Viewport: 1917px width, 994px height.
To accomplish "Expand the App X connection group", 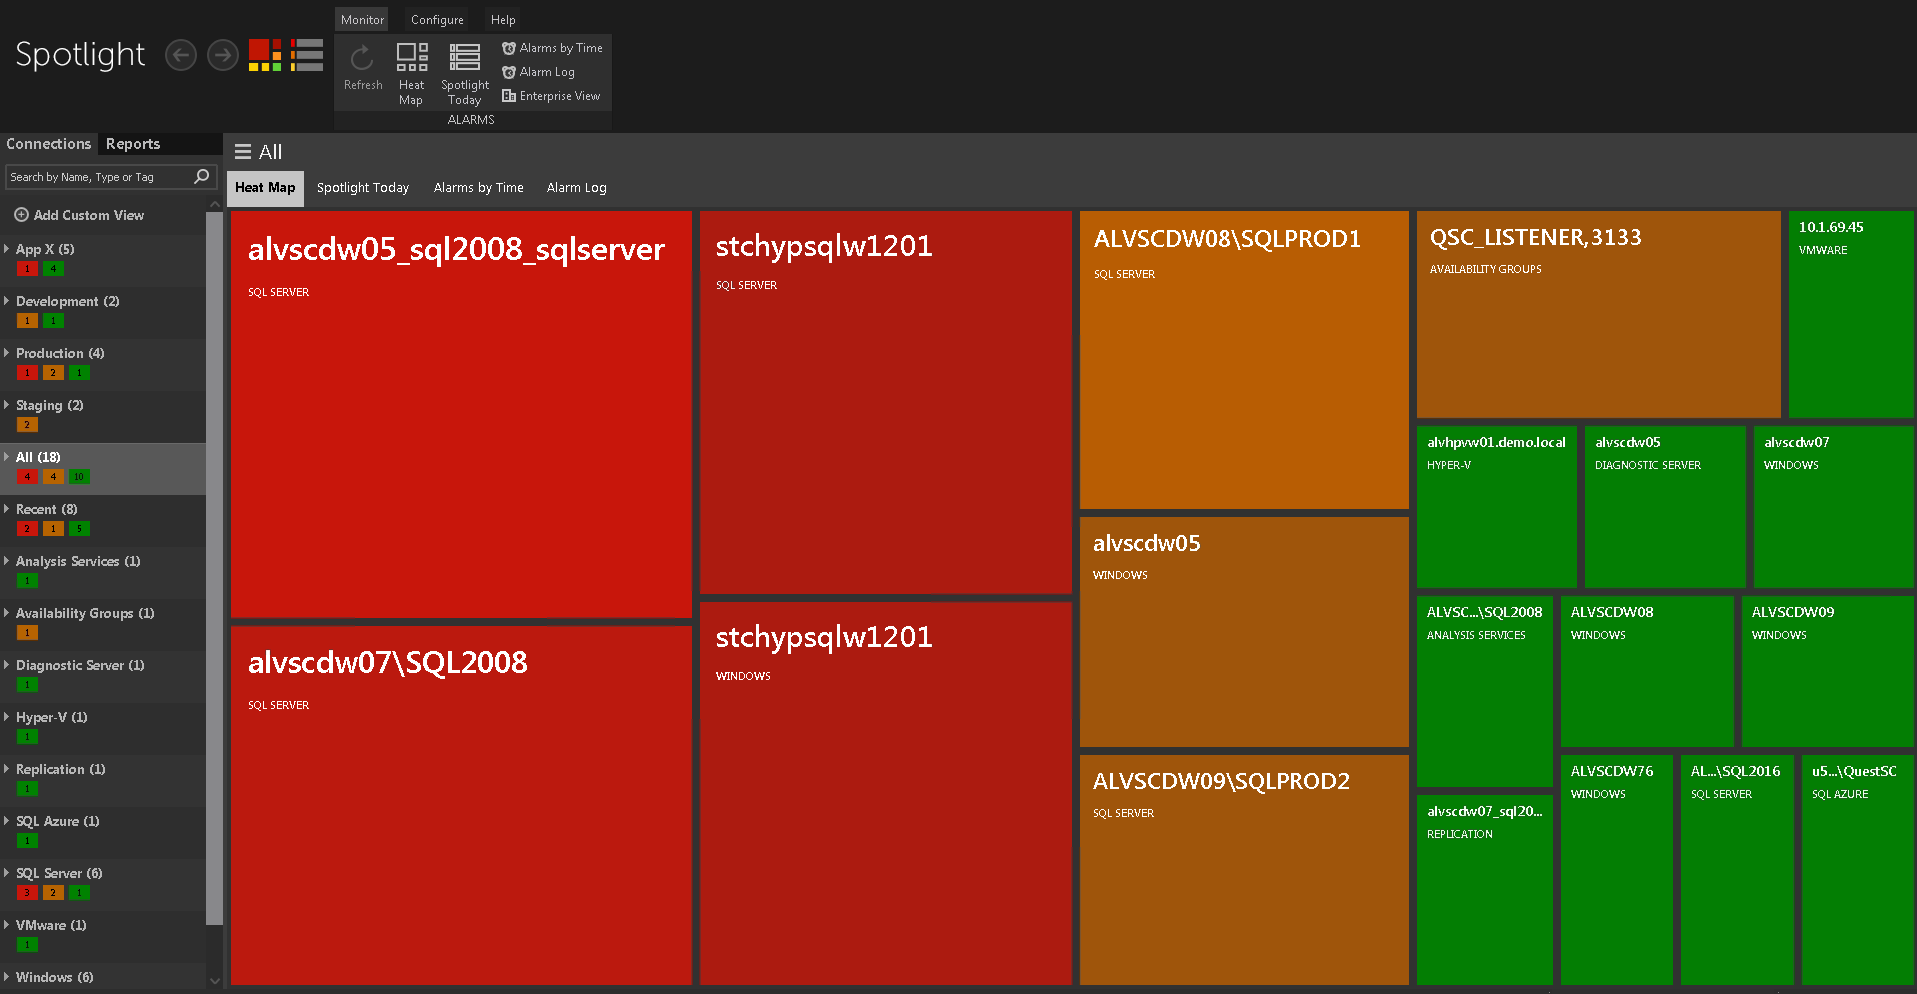I will pos(7,249).
